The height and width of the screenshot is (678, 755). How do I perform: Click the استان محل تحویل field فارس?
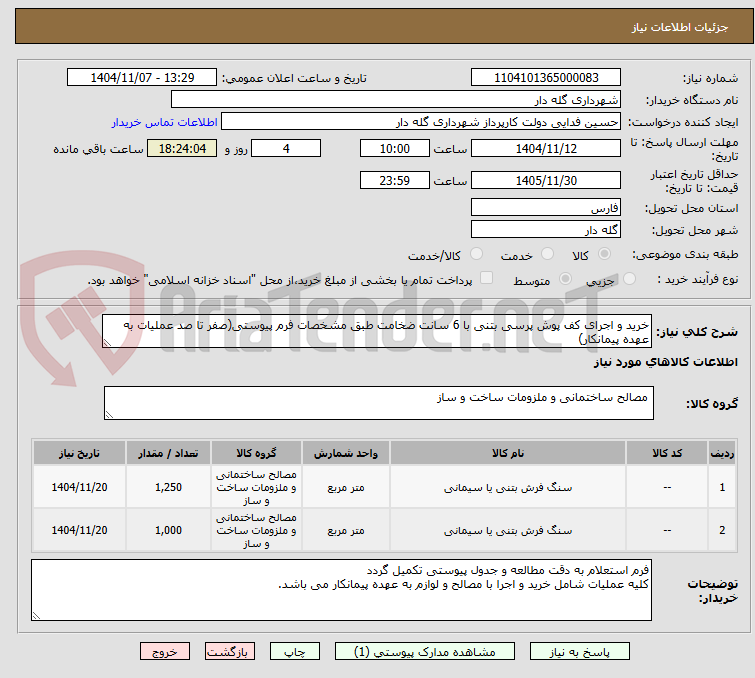[x=546, y=208]
